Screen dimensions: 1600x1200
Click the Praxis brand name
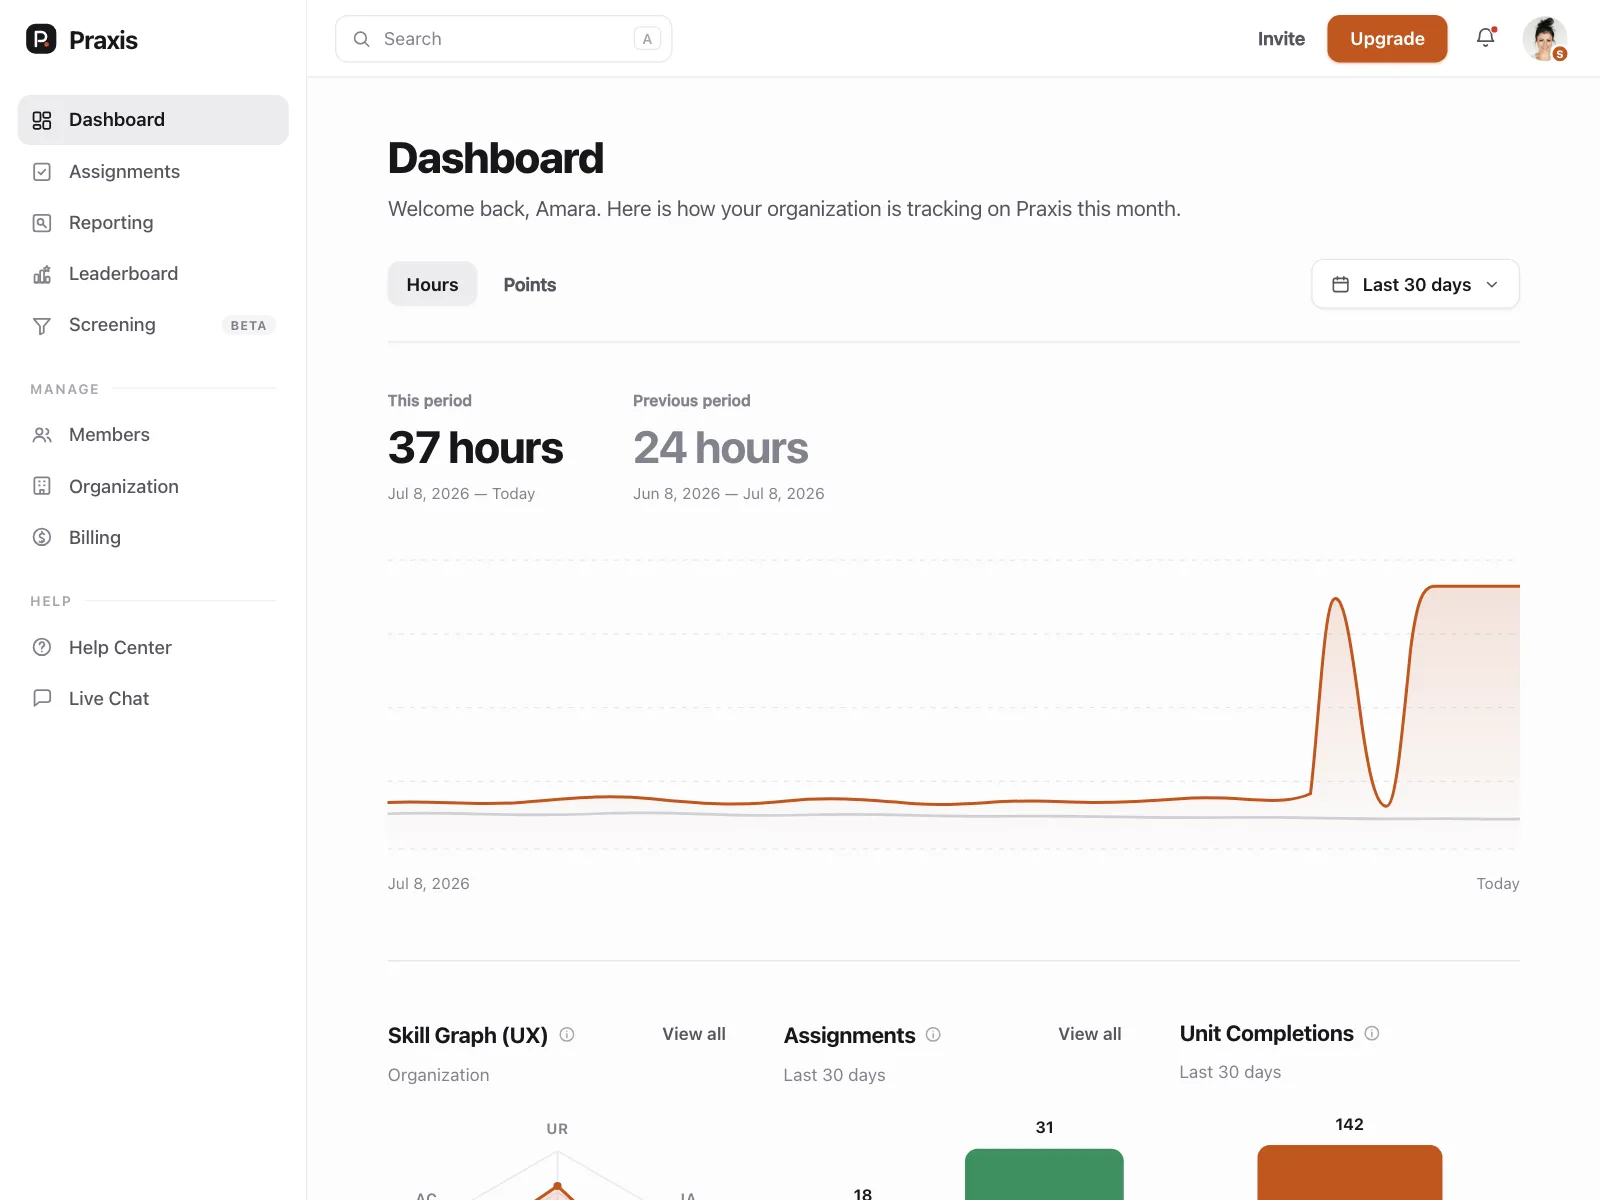pos(103,40)
